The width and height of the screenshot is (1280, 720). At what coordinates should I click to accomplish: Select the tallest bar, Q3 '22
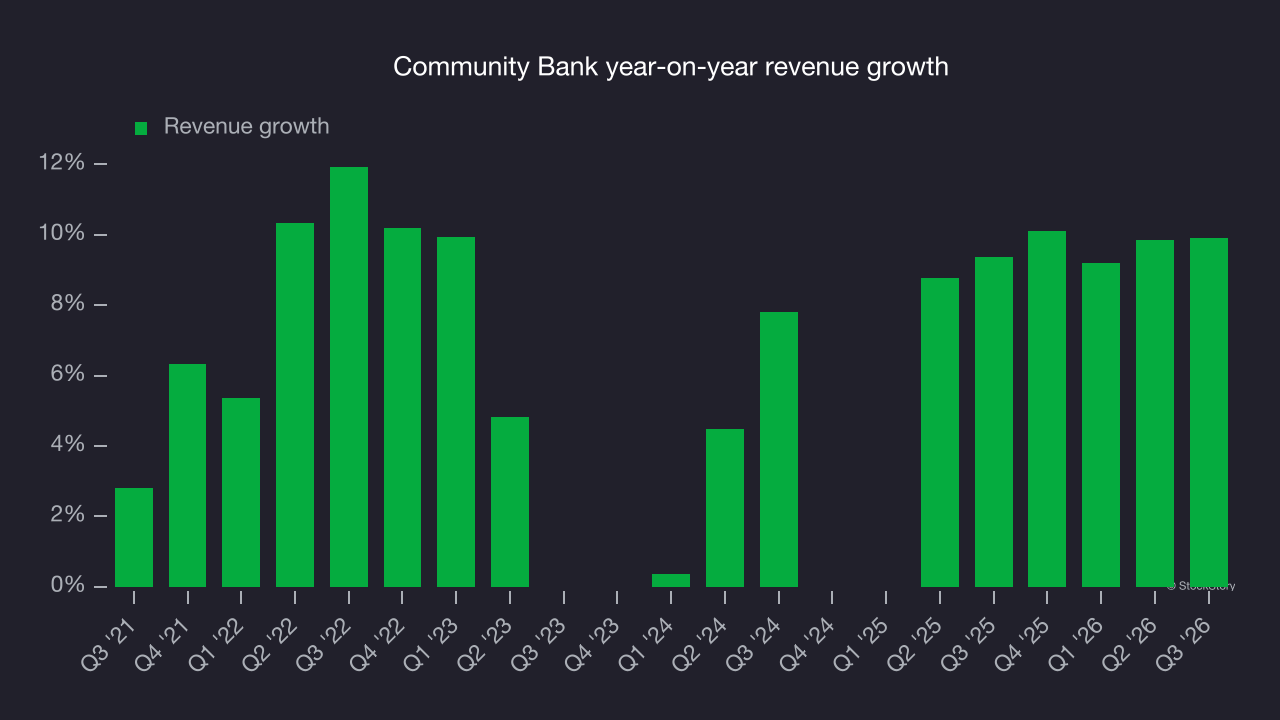[349, 377]
